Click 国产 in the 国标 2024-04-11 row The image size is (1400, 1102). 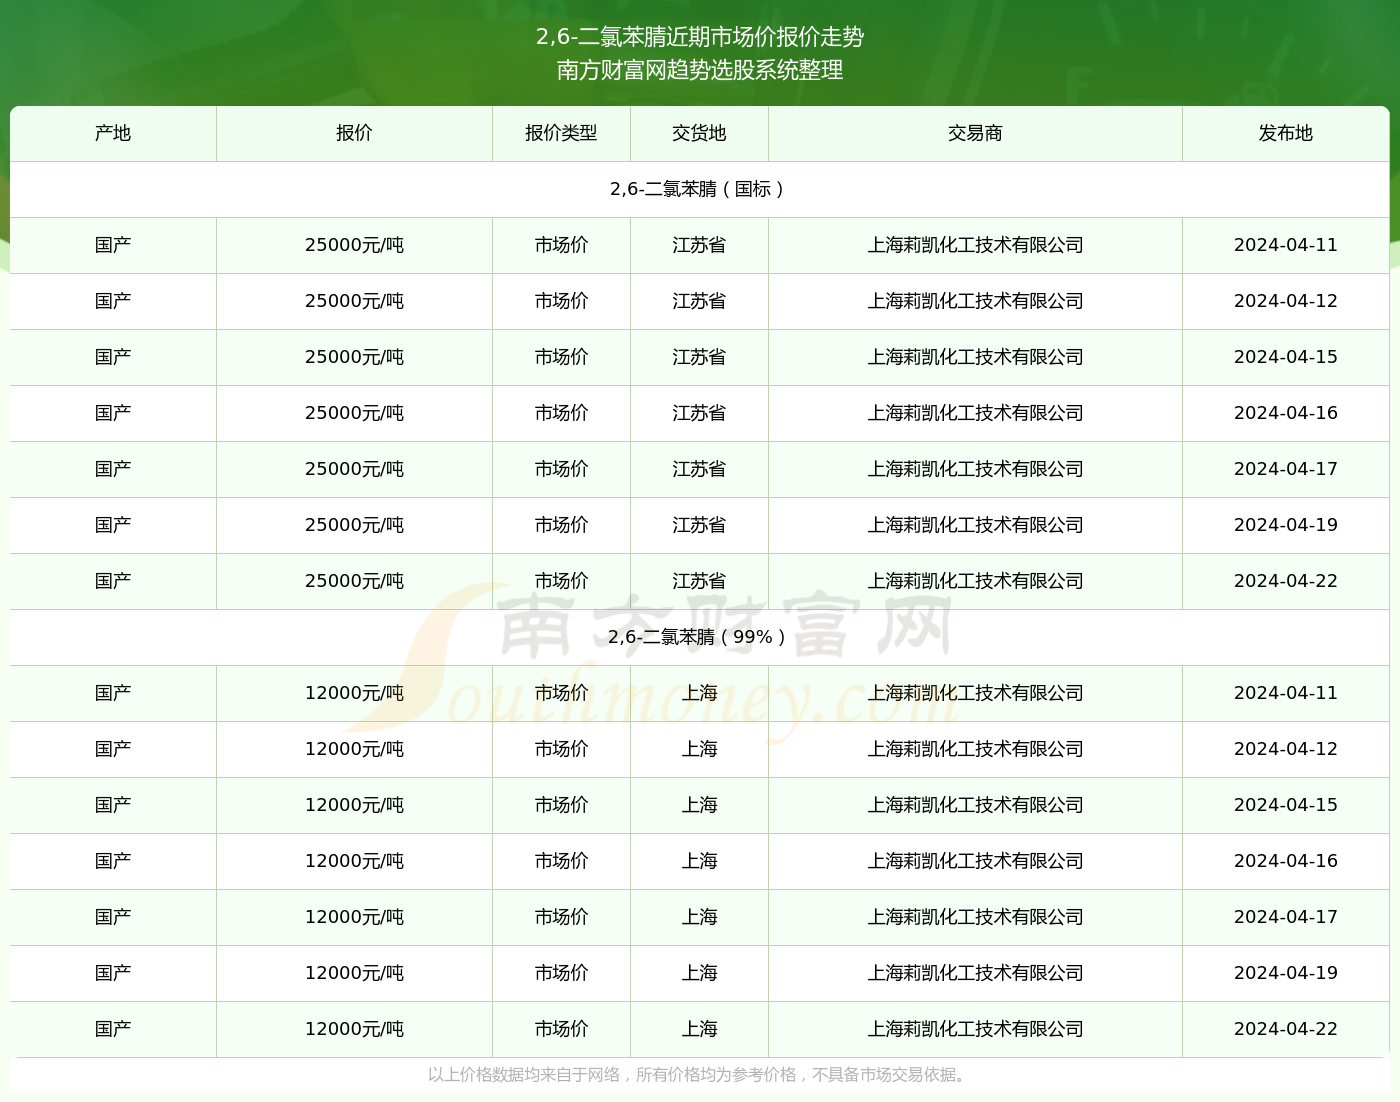point(113,245)
